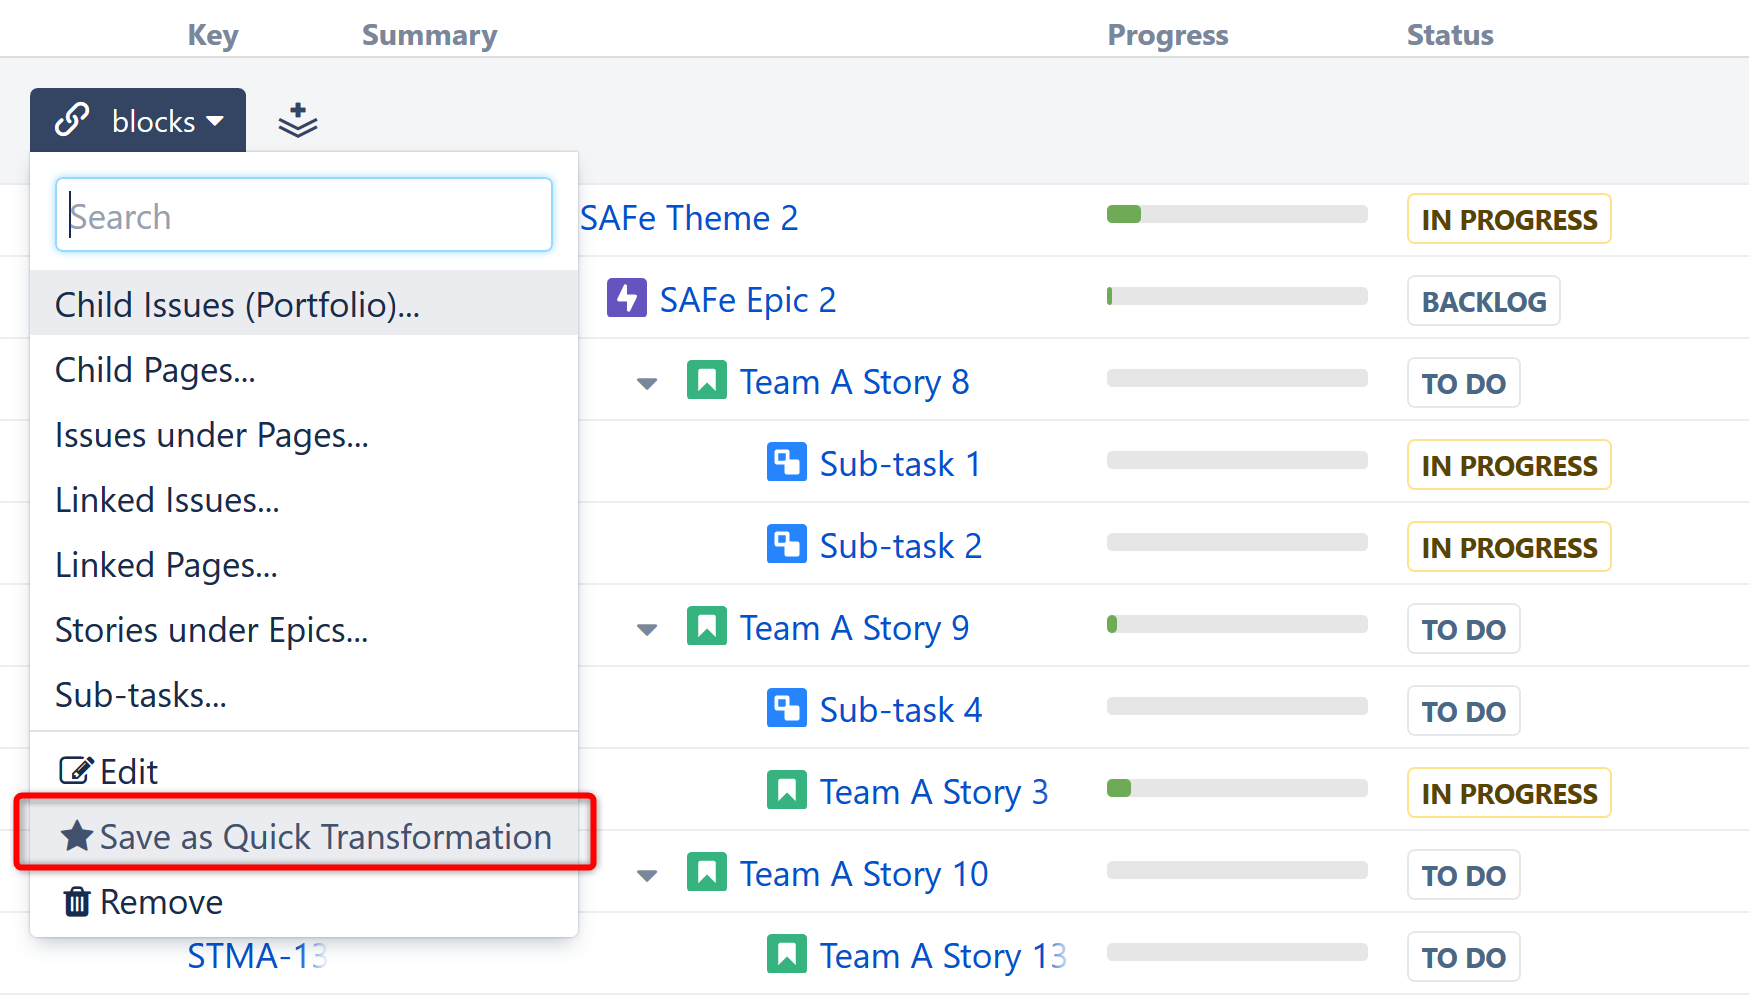Select Child Issues (Portfolio) menu option

coord(237,305)
